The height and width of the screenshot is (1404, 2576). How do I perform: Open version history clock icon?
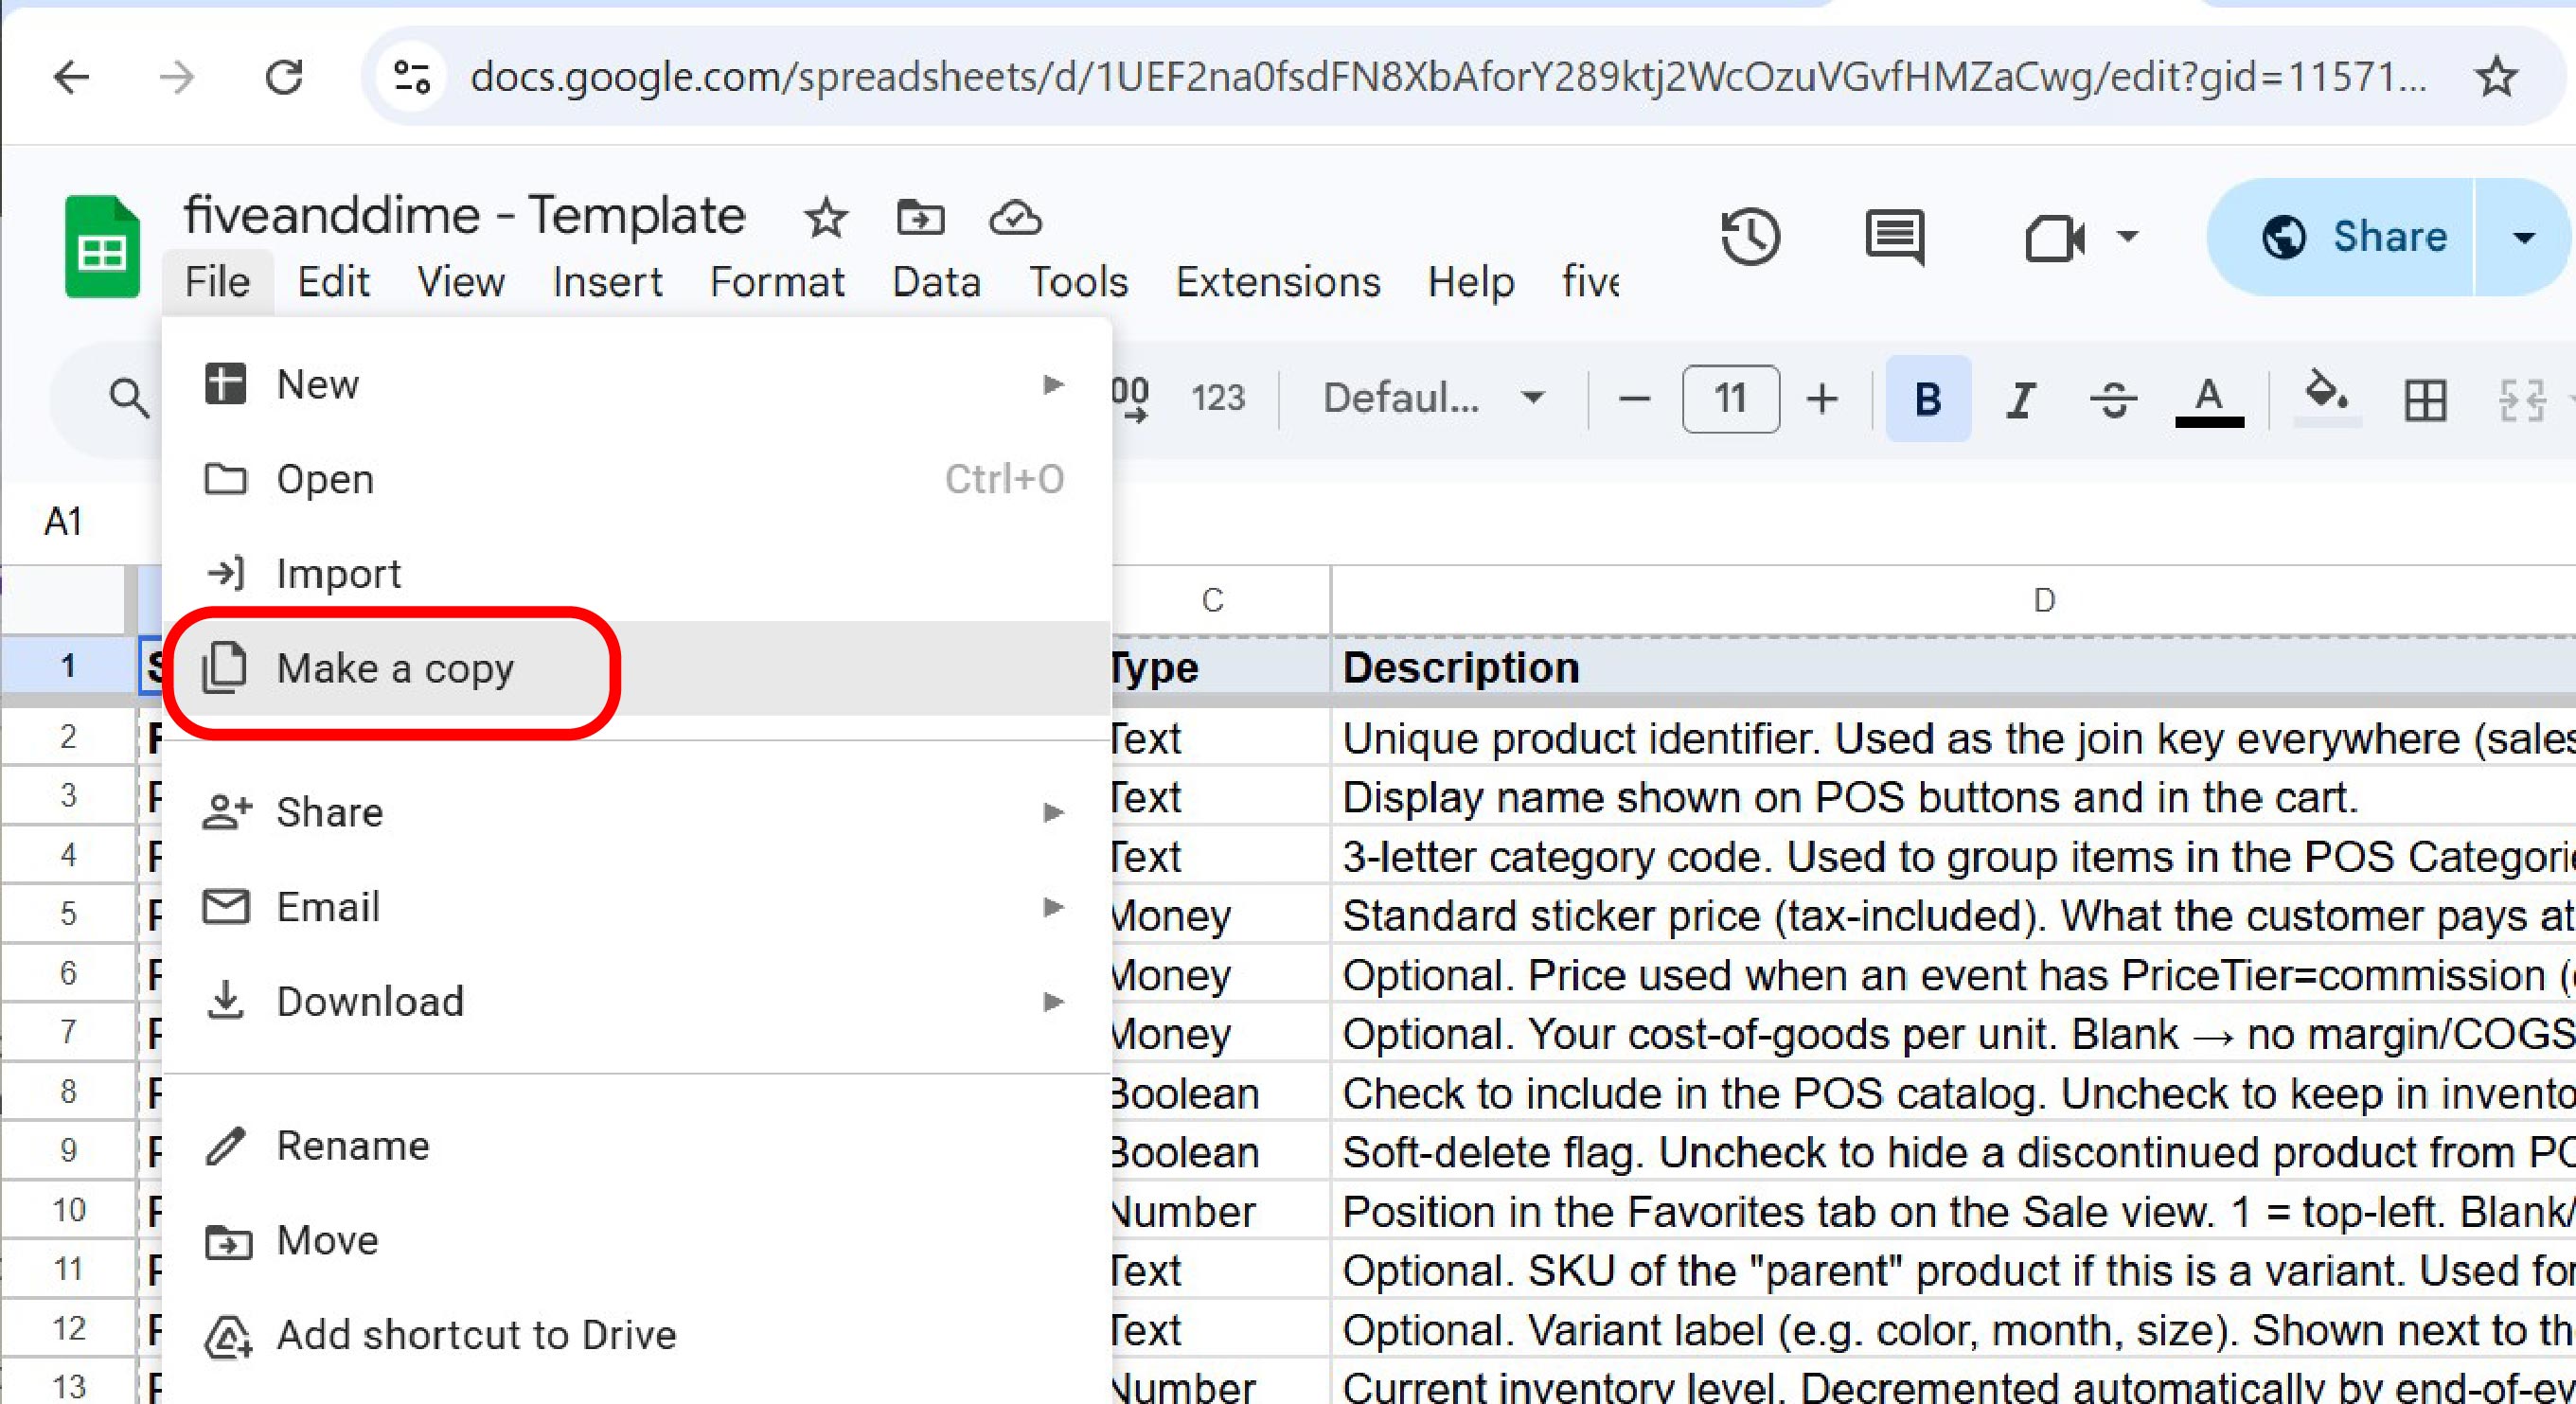[x=1750, y=237]
